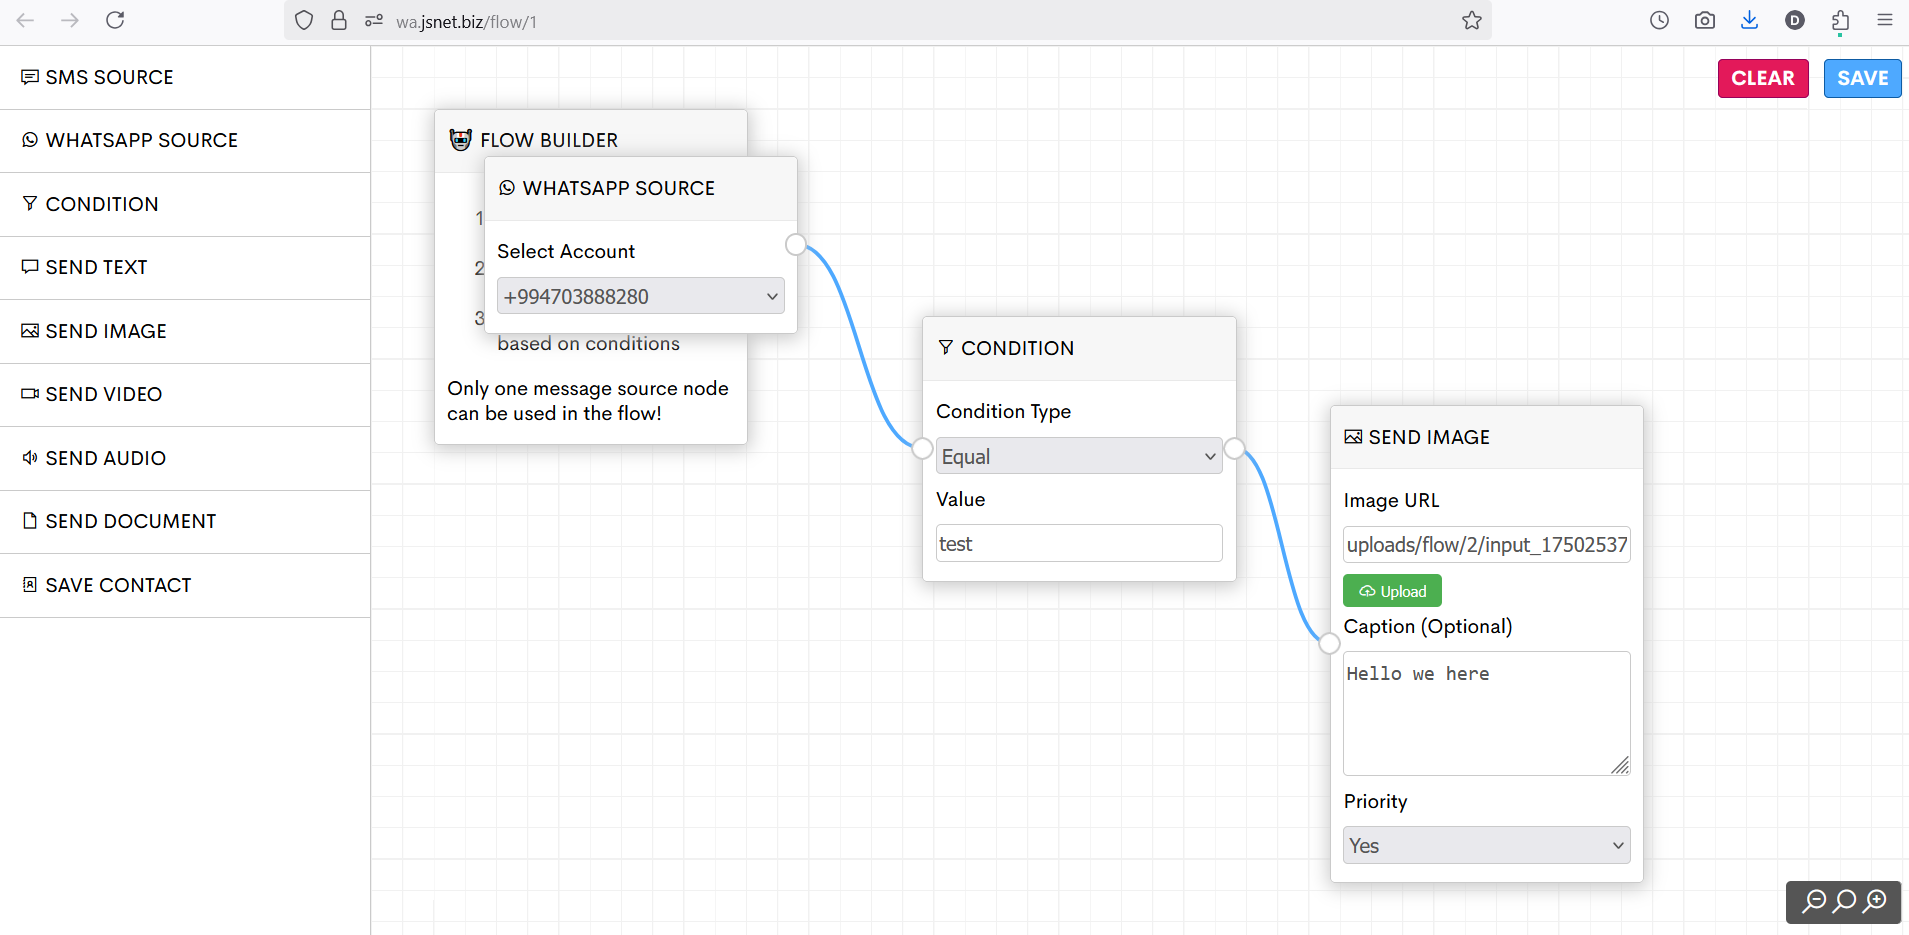Click the red CLEAR button
The image size is (1909, 935).
tap(1763, 78)
